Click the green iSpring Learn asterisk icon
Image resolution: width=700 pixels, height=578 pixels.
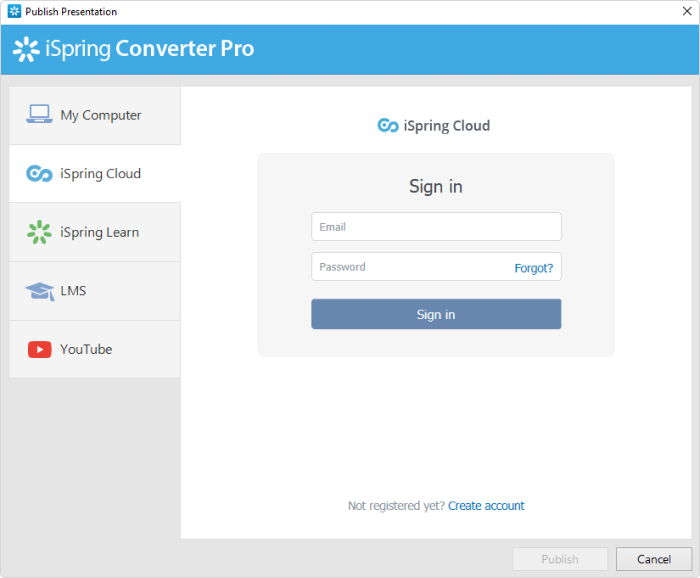[39, 232]
